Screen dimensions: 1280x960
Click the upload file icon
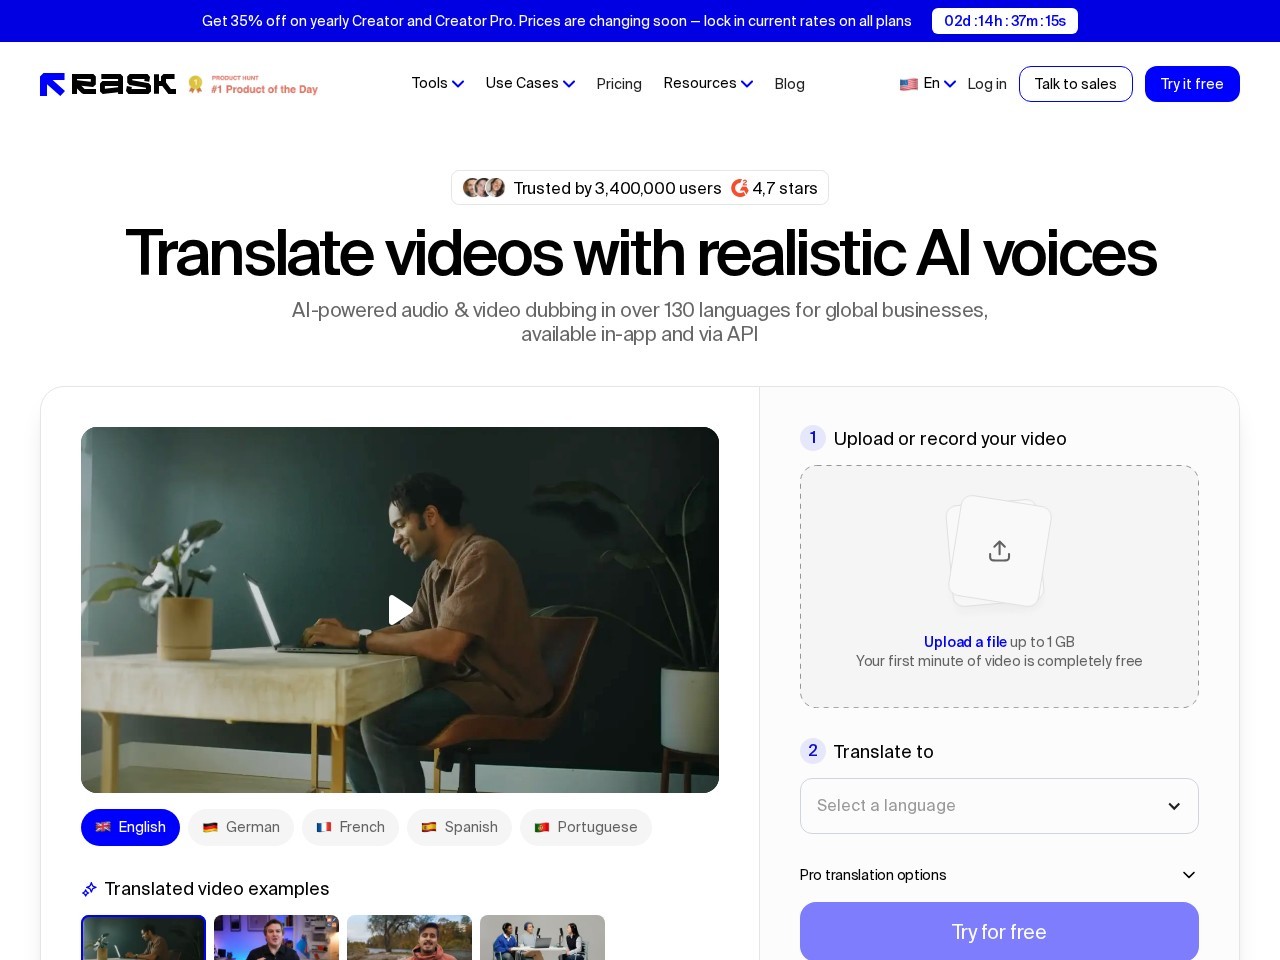pos(999,551)
